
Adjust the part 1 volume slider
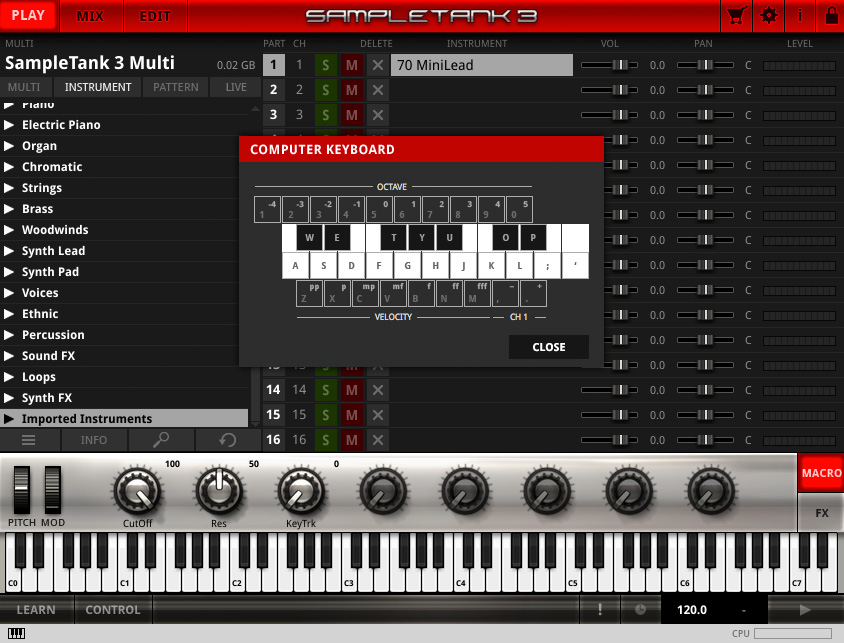[x=620, y=65]
